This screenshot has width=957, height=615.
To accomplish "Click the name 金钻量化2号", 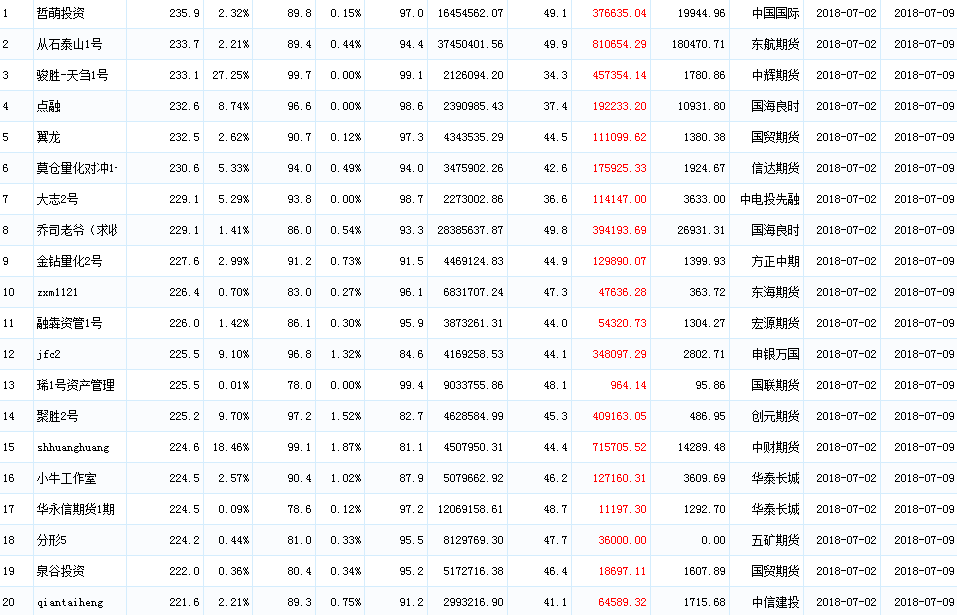I will point(69,261).
